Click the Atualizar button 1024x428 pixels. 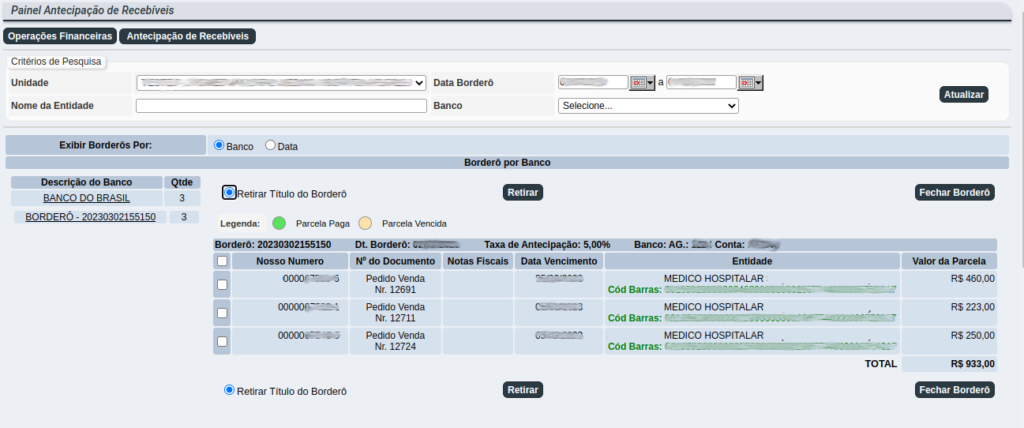coord(965,94)
